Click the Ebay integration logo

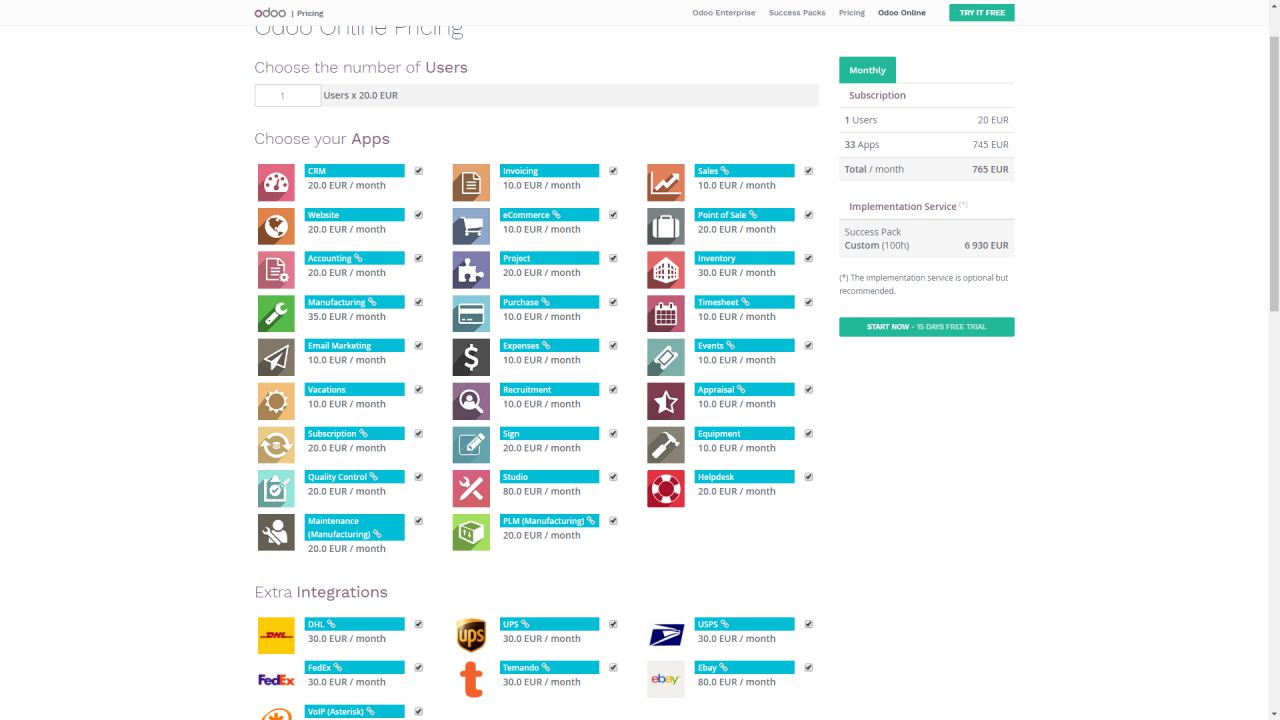coord(666,680)
